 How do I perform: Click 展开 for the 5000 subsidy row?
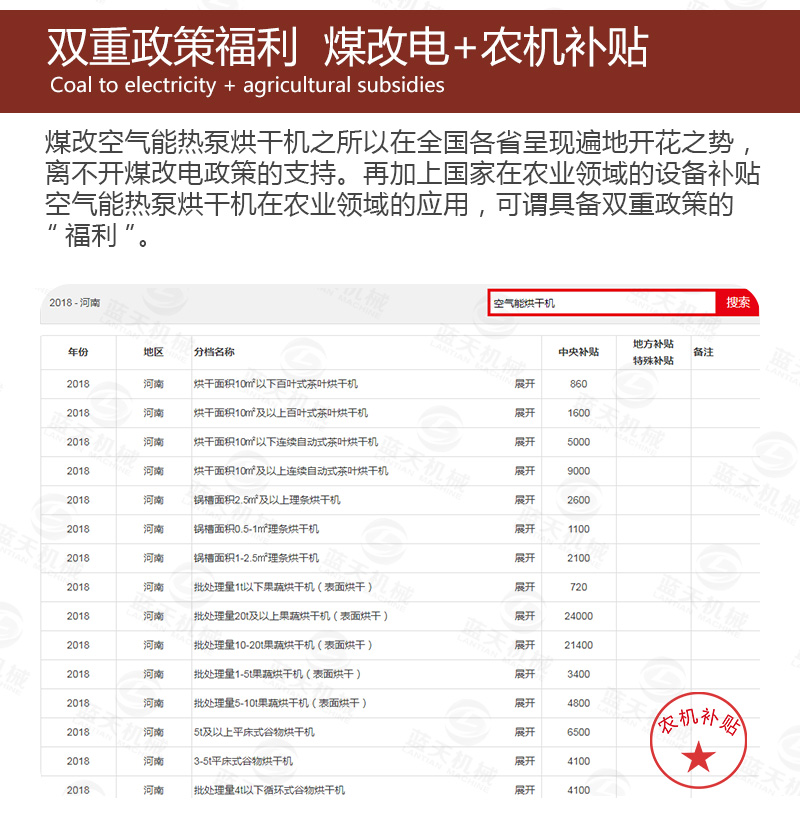pos(525,442)
